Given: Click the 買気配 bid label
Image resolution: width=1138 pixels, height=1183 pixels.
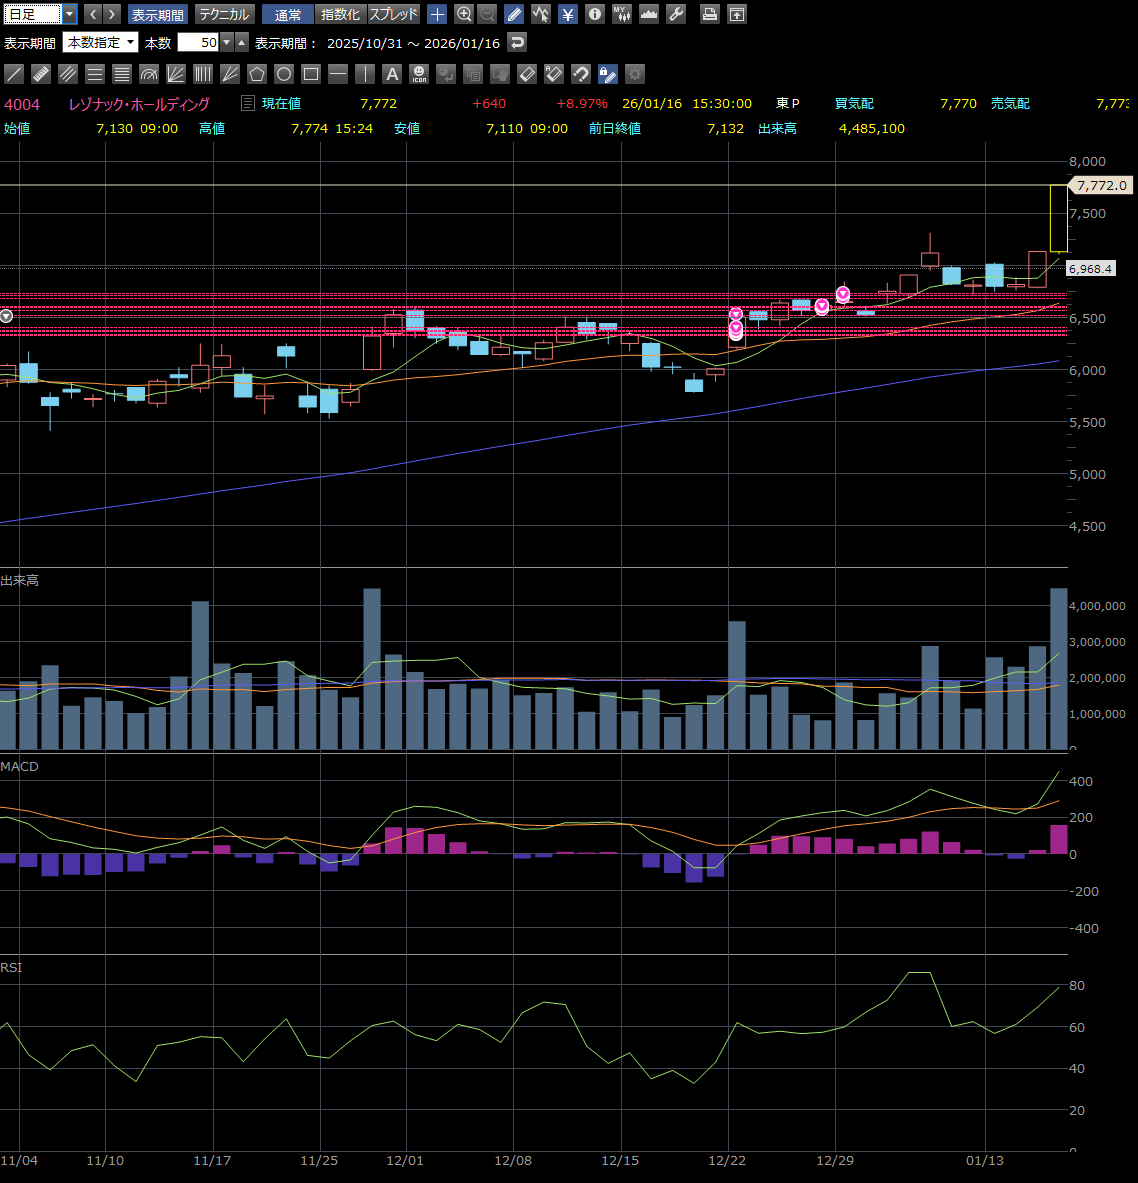Looking at the screenshot, I should (854, 103).
